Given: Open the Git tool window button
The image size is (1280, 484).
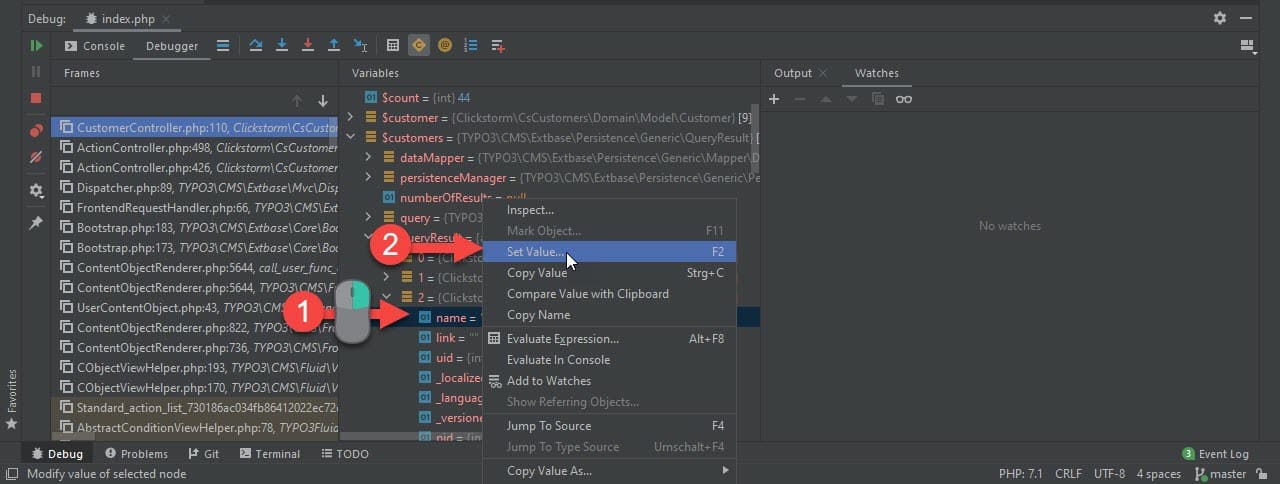Looking at the screenshot, I should (x=203, y=454).
